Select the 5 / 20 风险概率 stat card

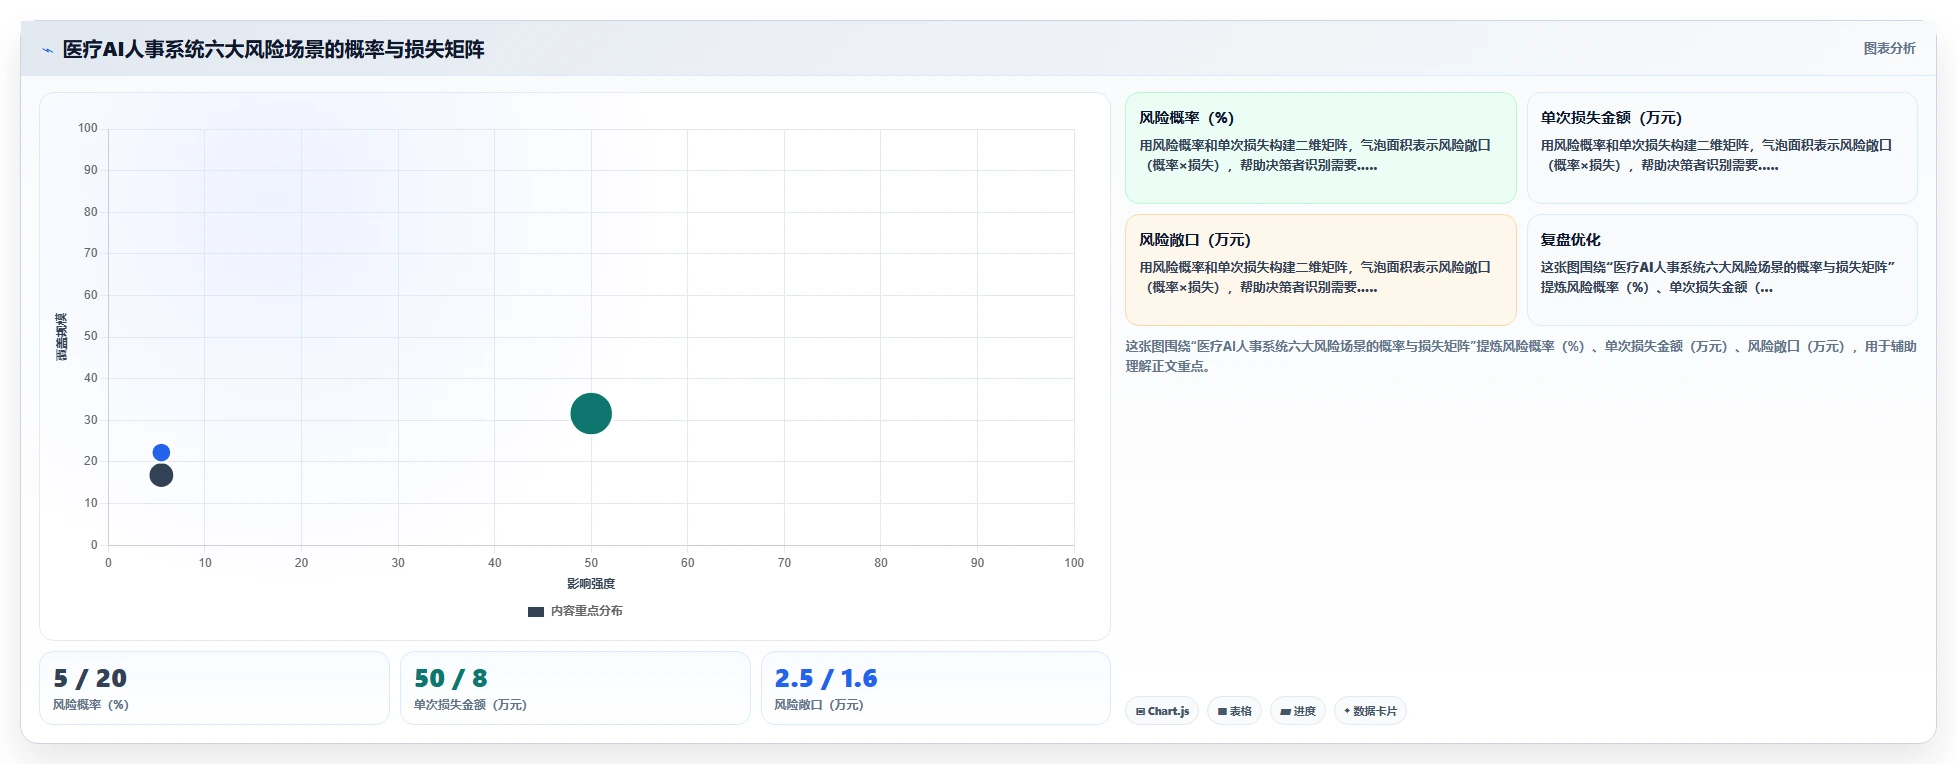click(x=214, y=688)
